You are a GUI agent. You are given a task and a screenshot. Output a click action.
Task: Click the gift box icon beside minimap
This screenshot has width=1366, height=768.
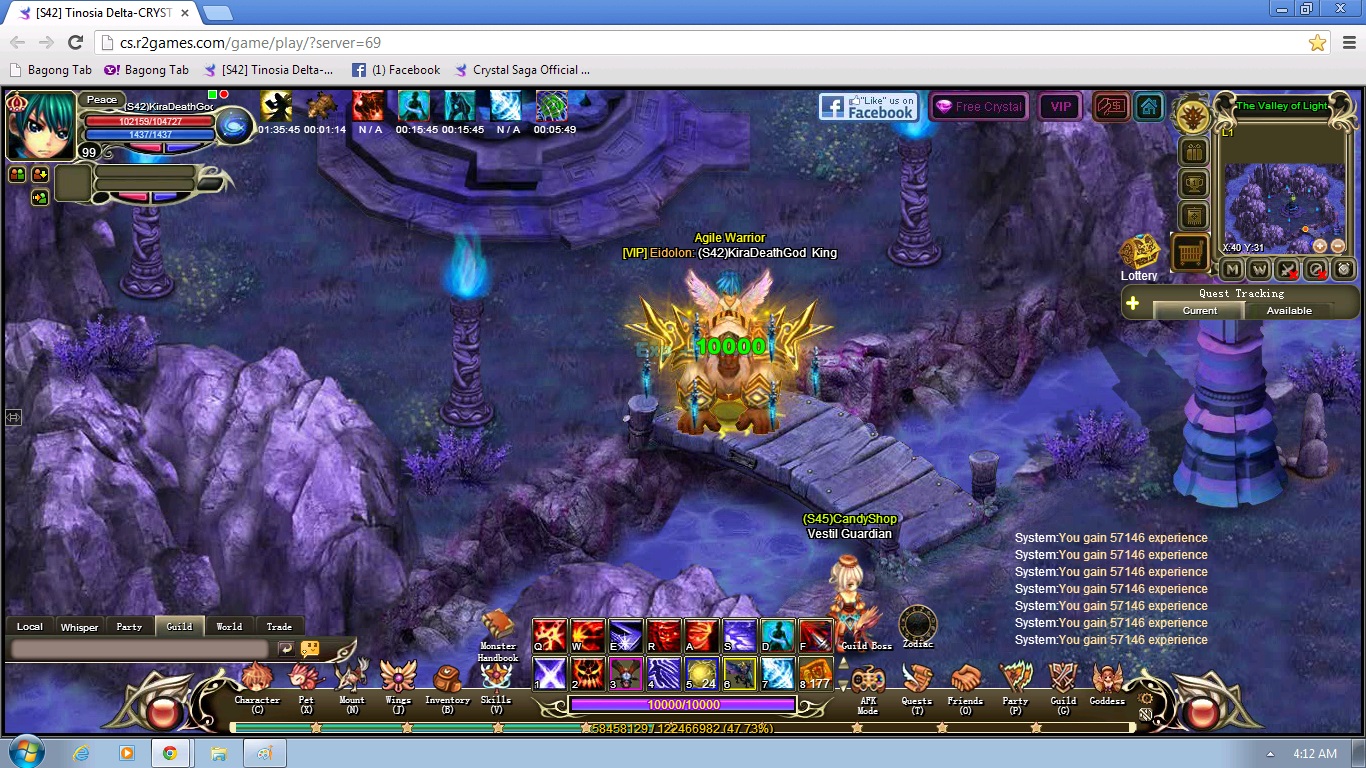click(1194, 152)
